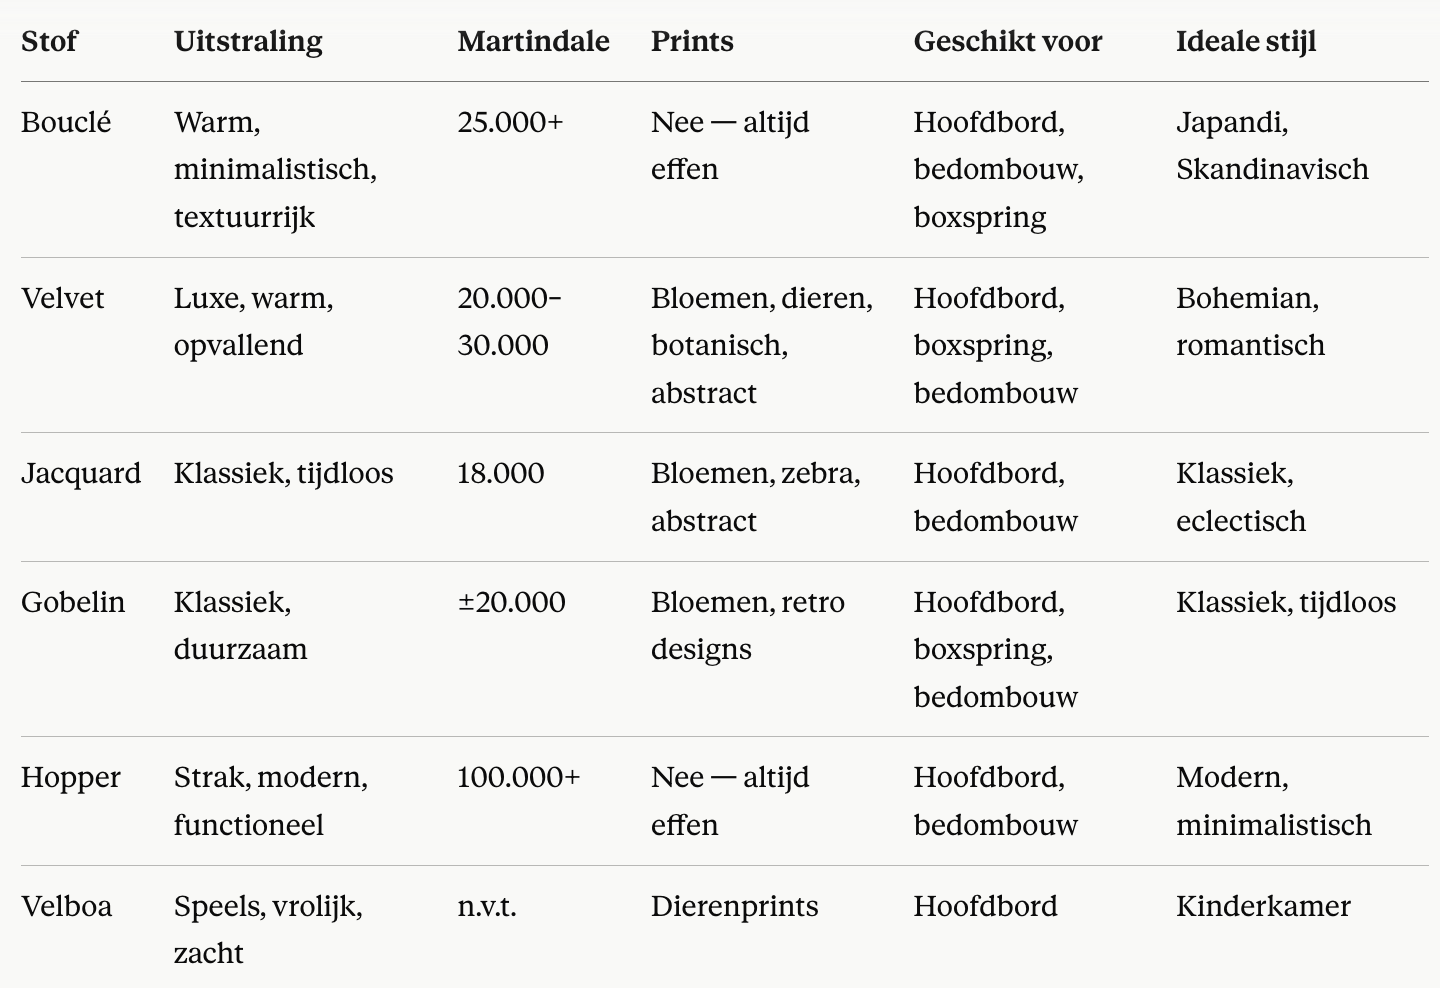
Task: Select the n.v.t. cell for Velboa
Action: coord(487,906)
